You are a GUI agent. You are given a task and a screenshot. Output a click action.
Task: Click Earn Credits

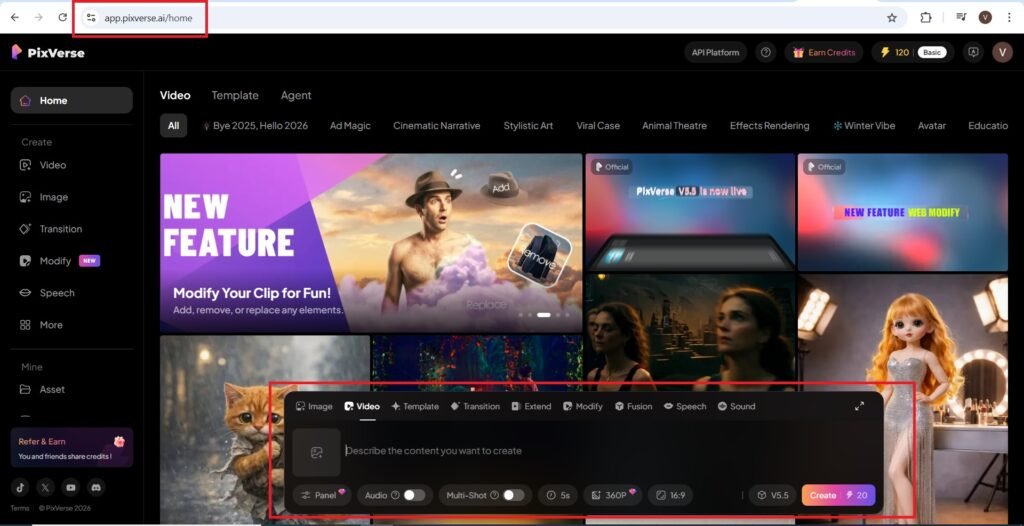[x=824, y=52]
